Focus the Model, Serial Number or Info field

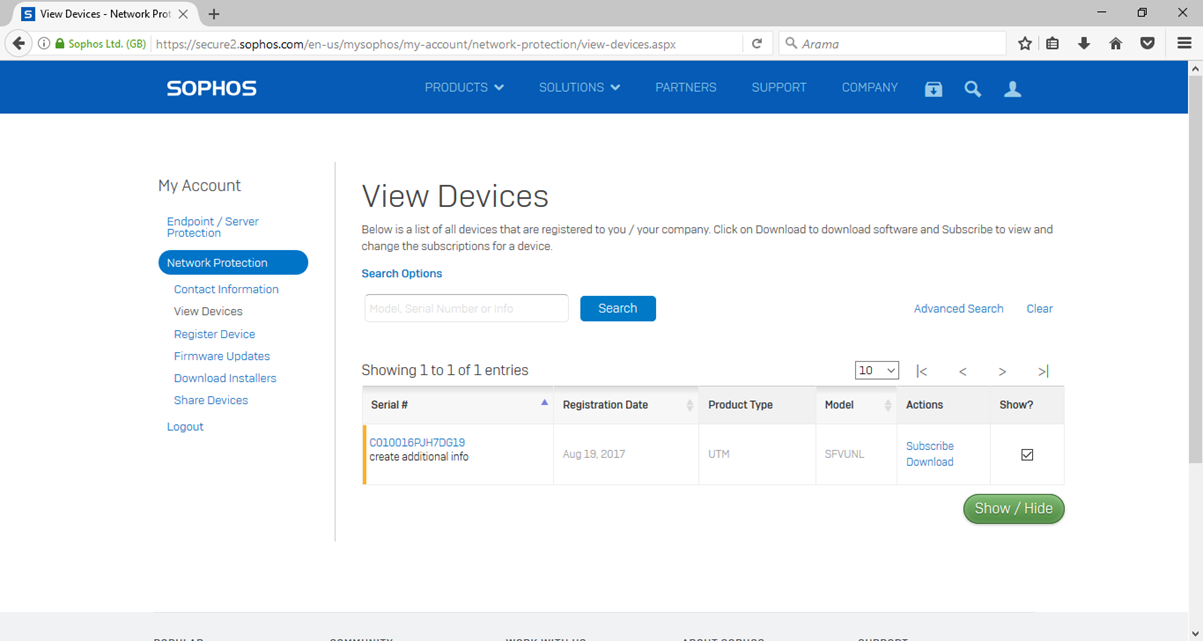tap(466, 308)
